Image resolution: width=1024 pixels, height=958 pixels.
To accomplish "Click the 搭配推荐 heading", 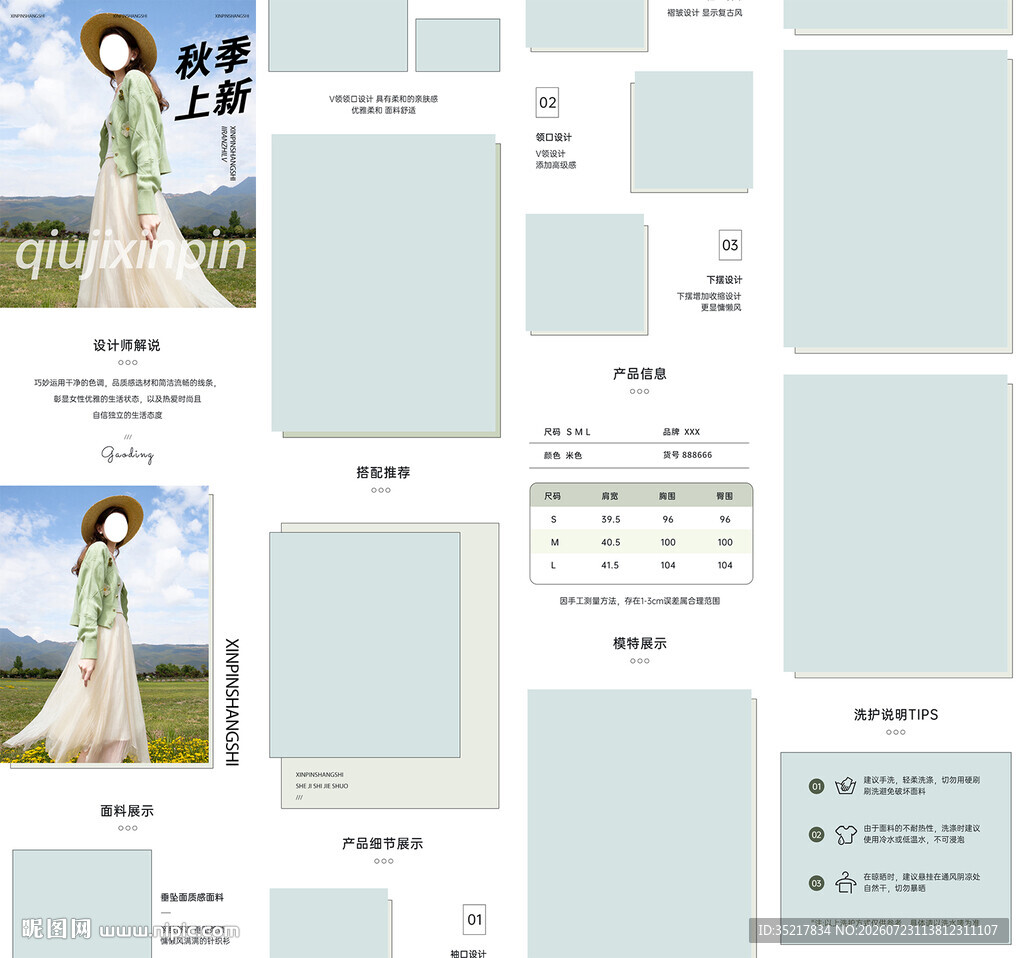I will [x=383, y=472].
